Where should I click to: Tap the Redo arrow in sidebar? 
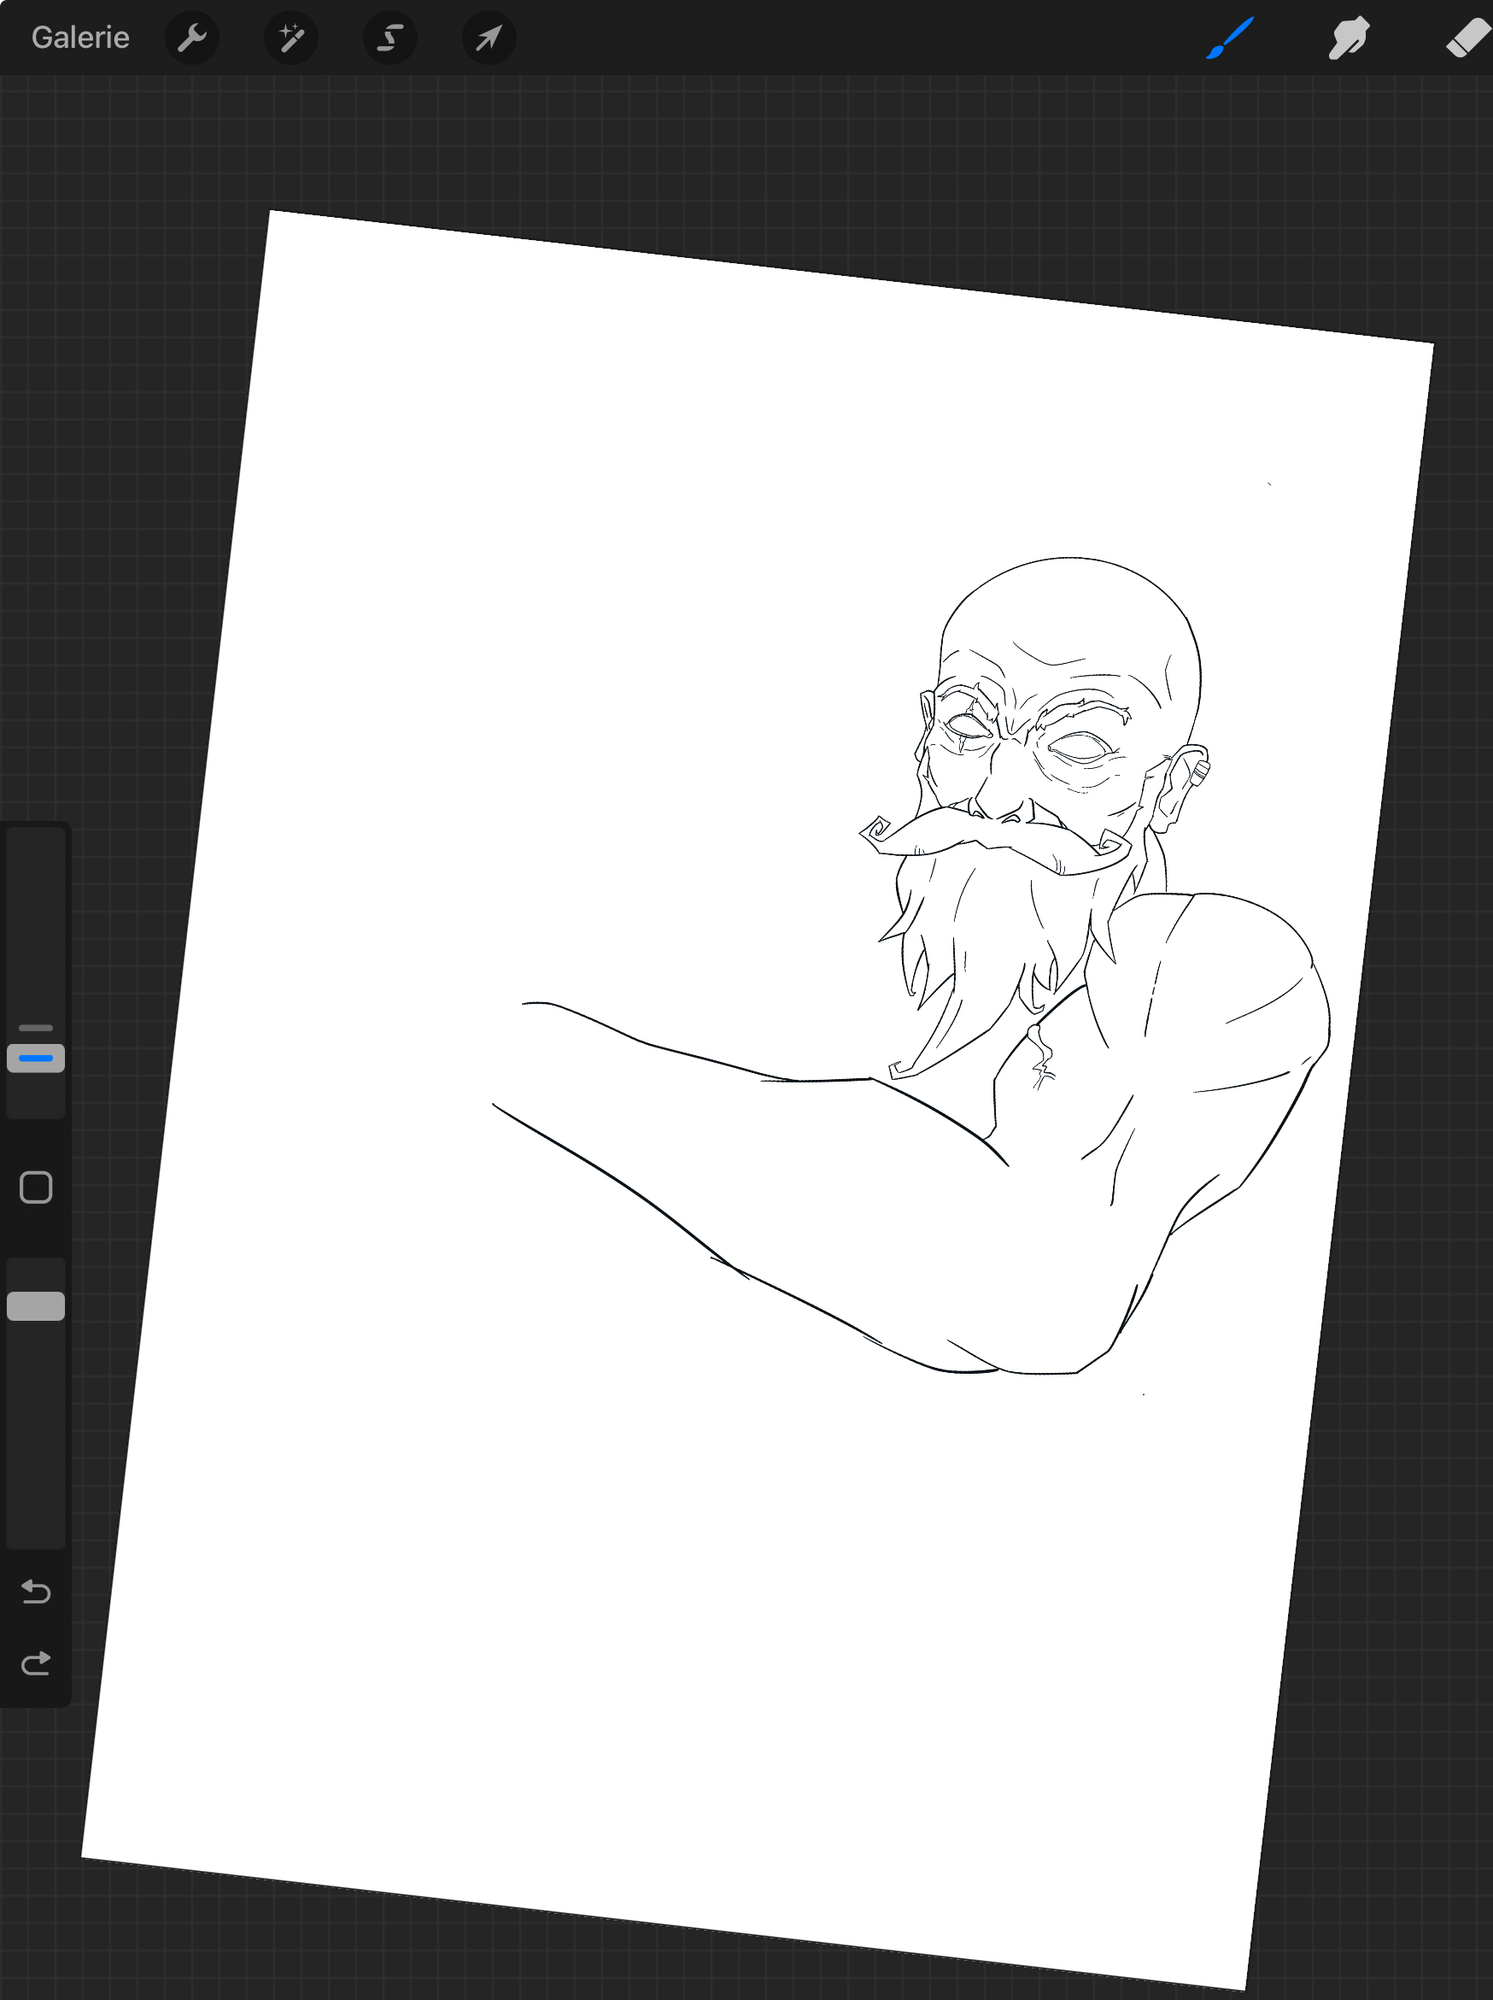(36, 1663)
